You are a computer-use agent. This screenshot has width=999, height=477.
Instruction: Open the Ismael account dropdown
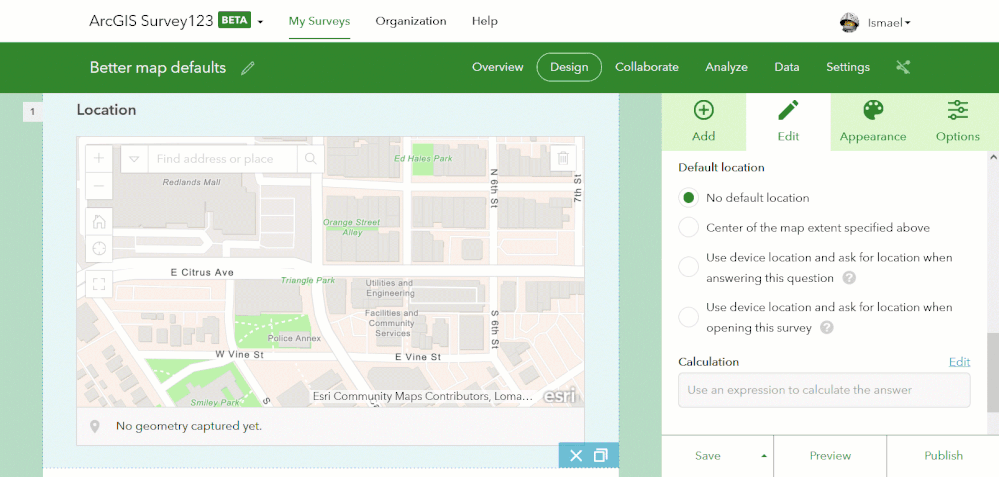tap(888, 23)
